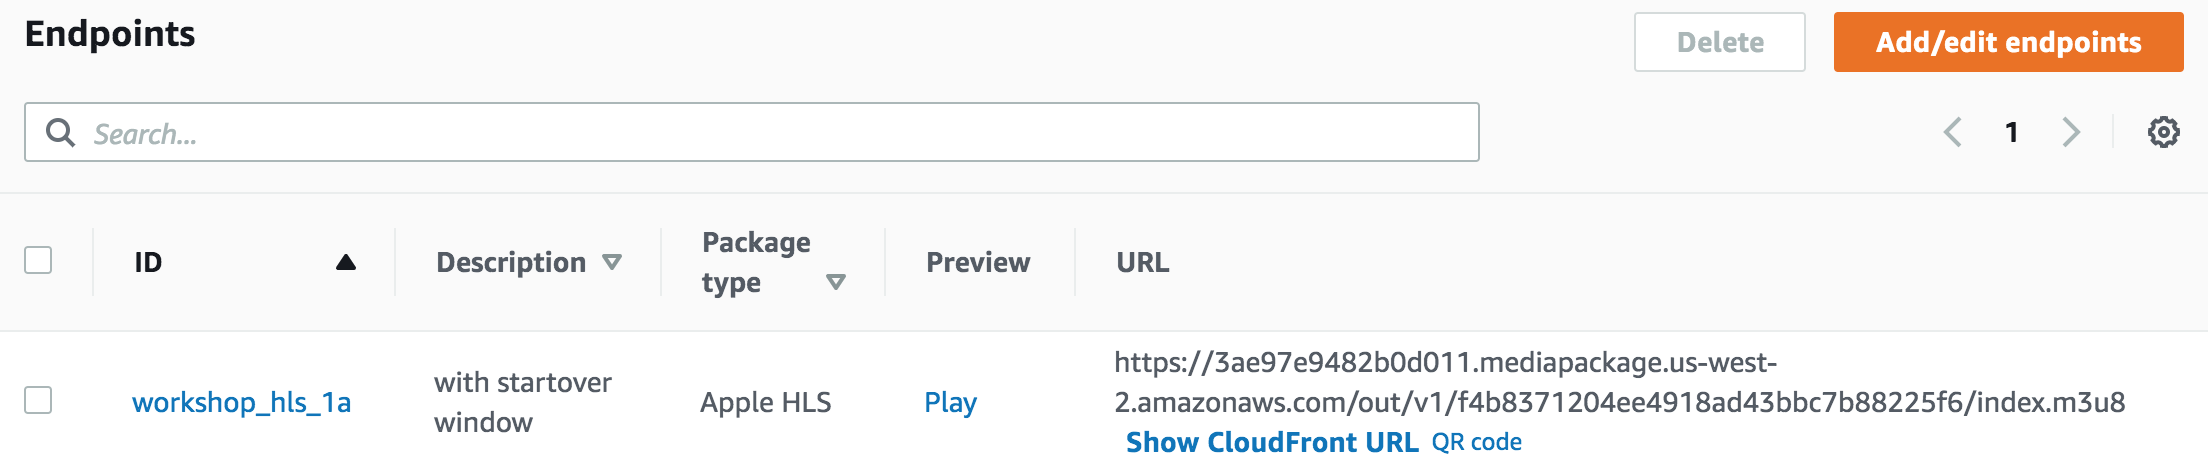The height and width of the screenshot is (472, 2208).
Task: Click the ID column header
Action: pos(148,262)
